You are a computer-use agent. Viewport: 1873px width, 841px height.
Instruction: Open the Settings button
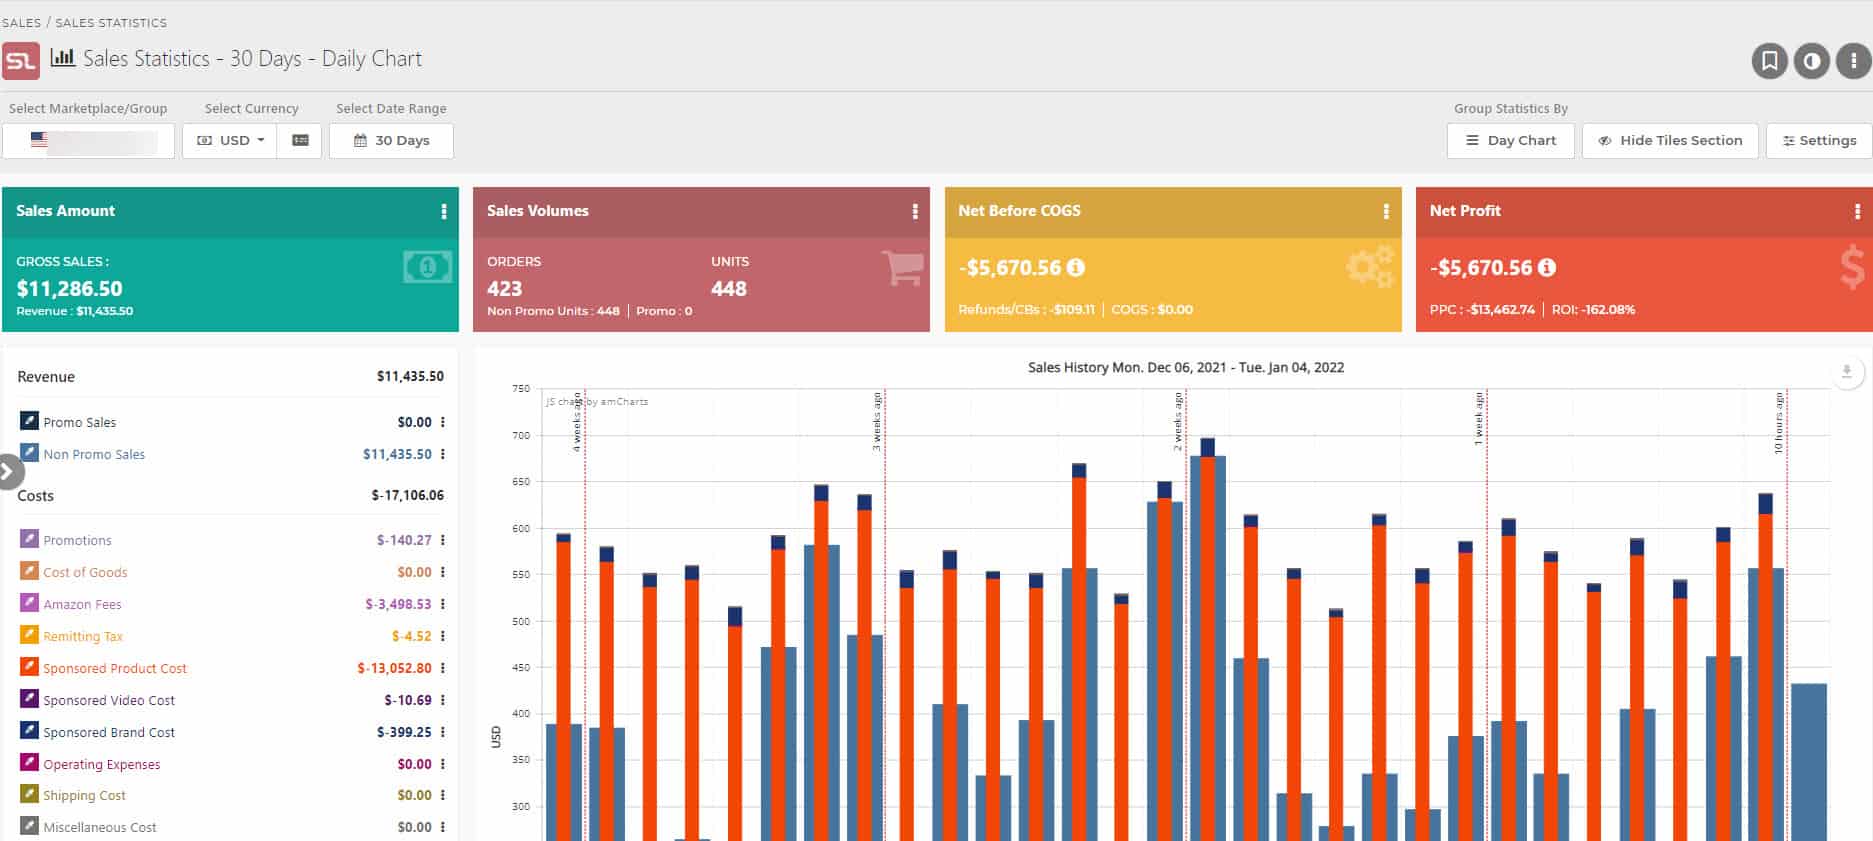pos(1819,141)
